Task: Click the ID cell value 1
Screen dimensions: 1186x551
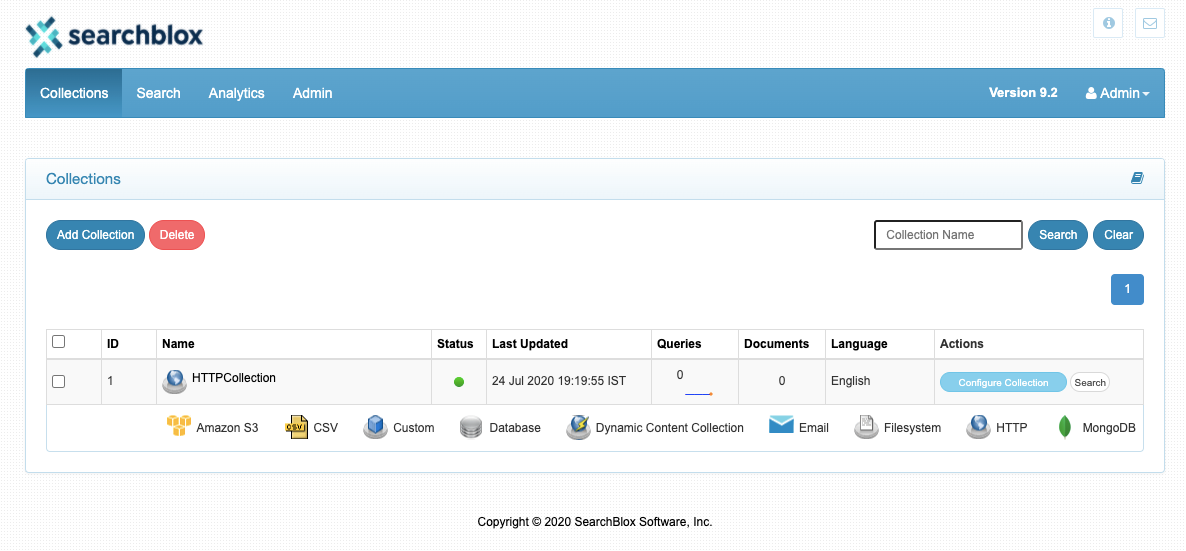Action: [x=110, y=381]
